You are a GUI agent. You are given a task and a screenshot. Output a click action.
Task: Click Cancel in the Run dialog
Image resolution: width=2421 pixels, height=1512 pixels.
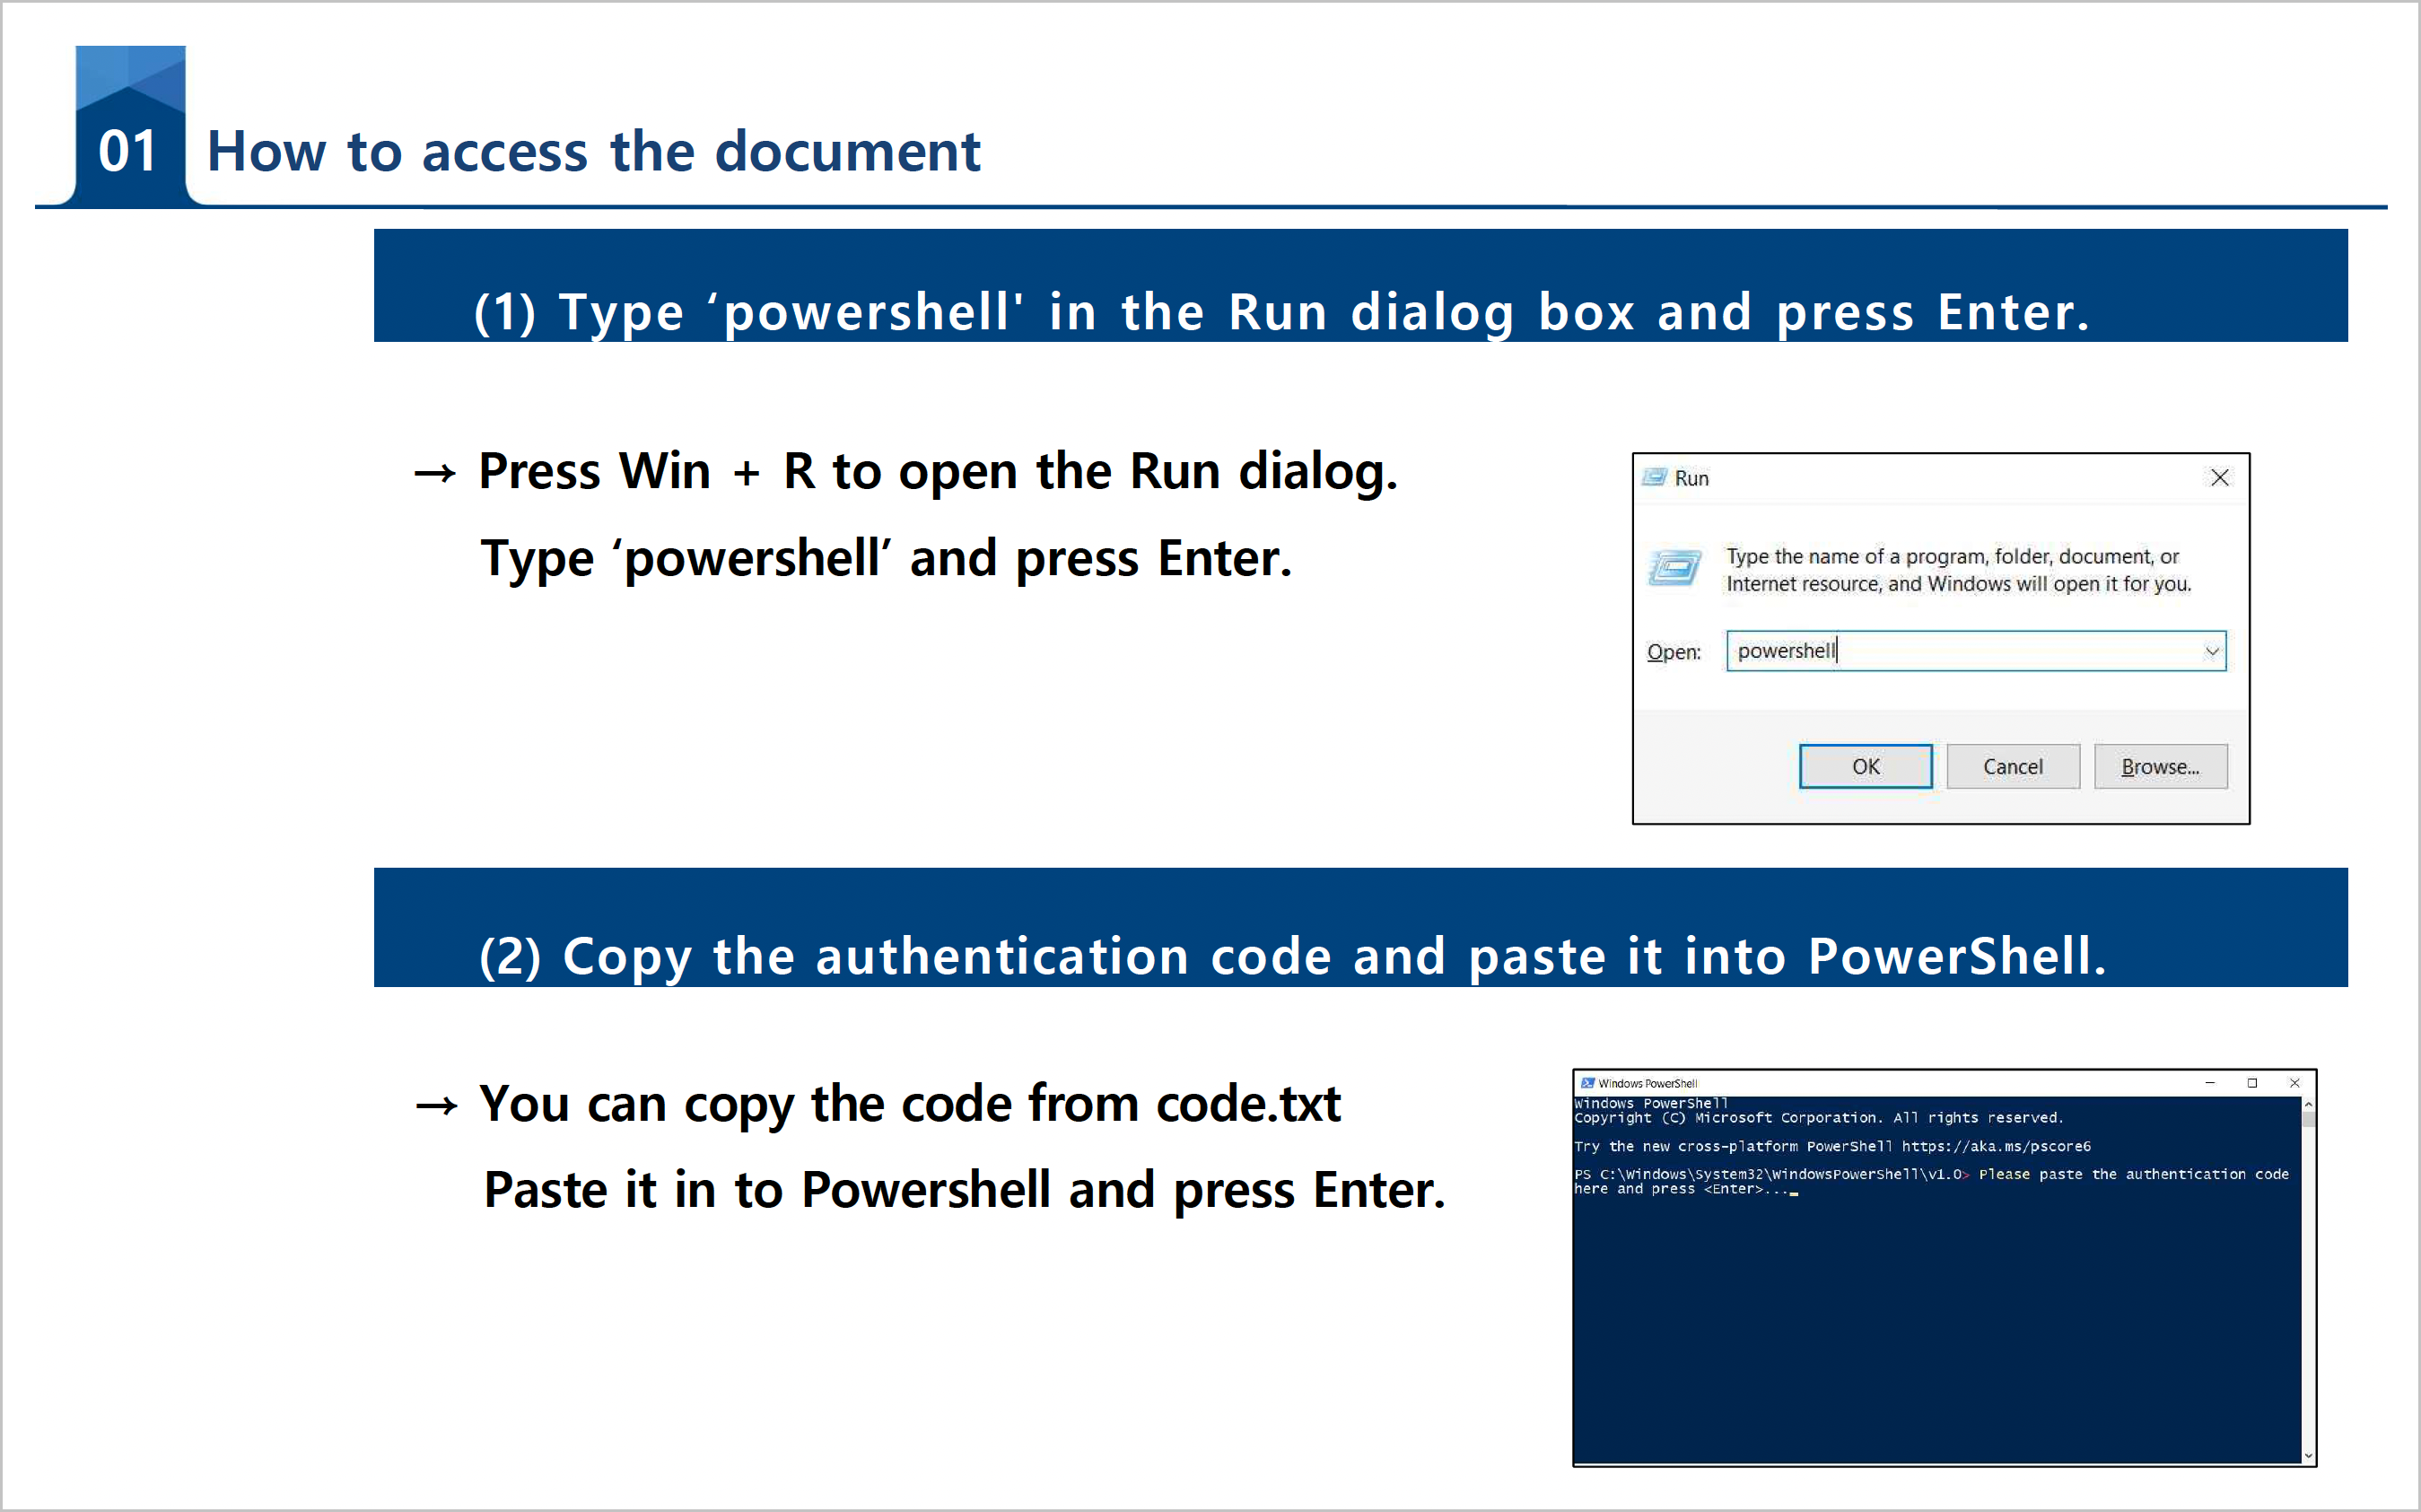[x=2012, y=767]
